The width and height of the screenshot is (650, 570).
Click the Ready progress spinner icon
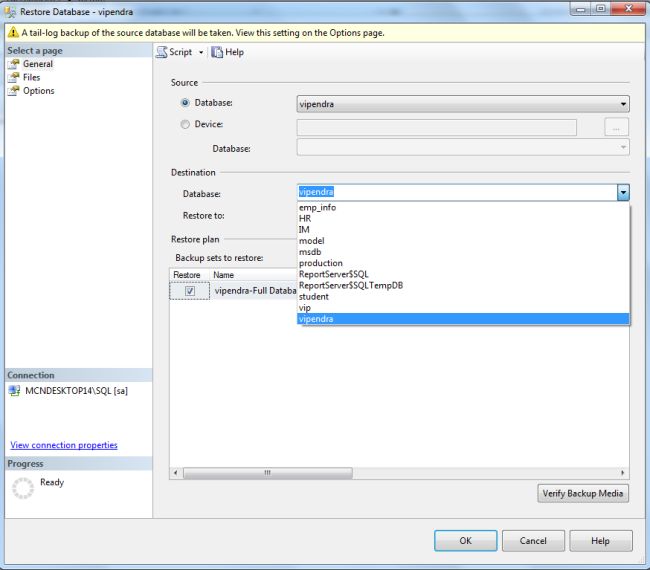23,488
